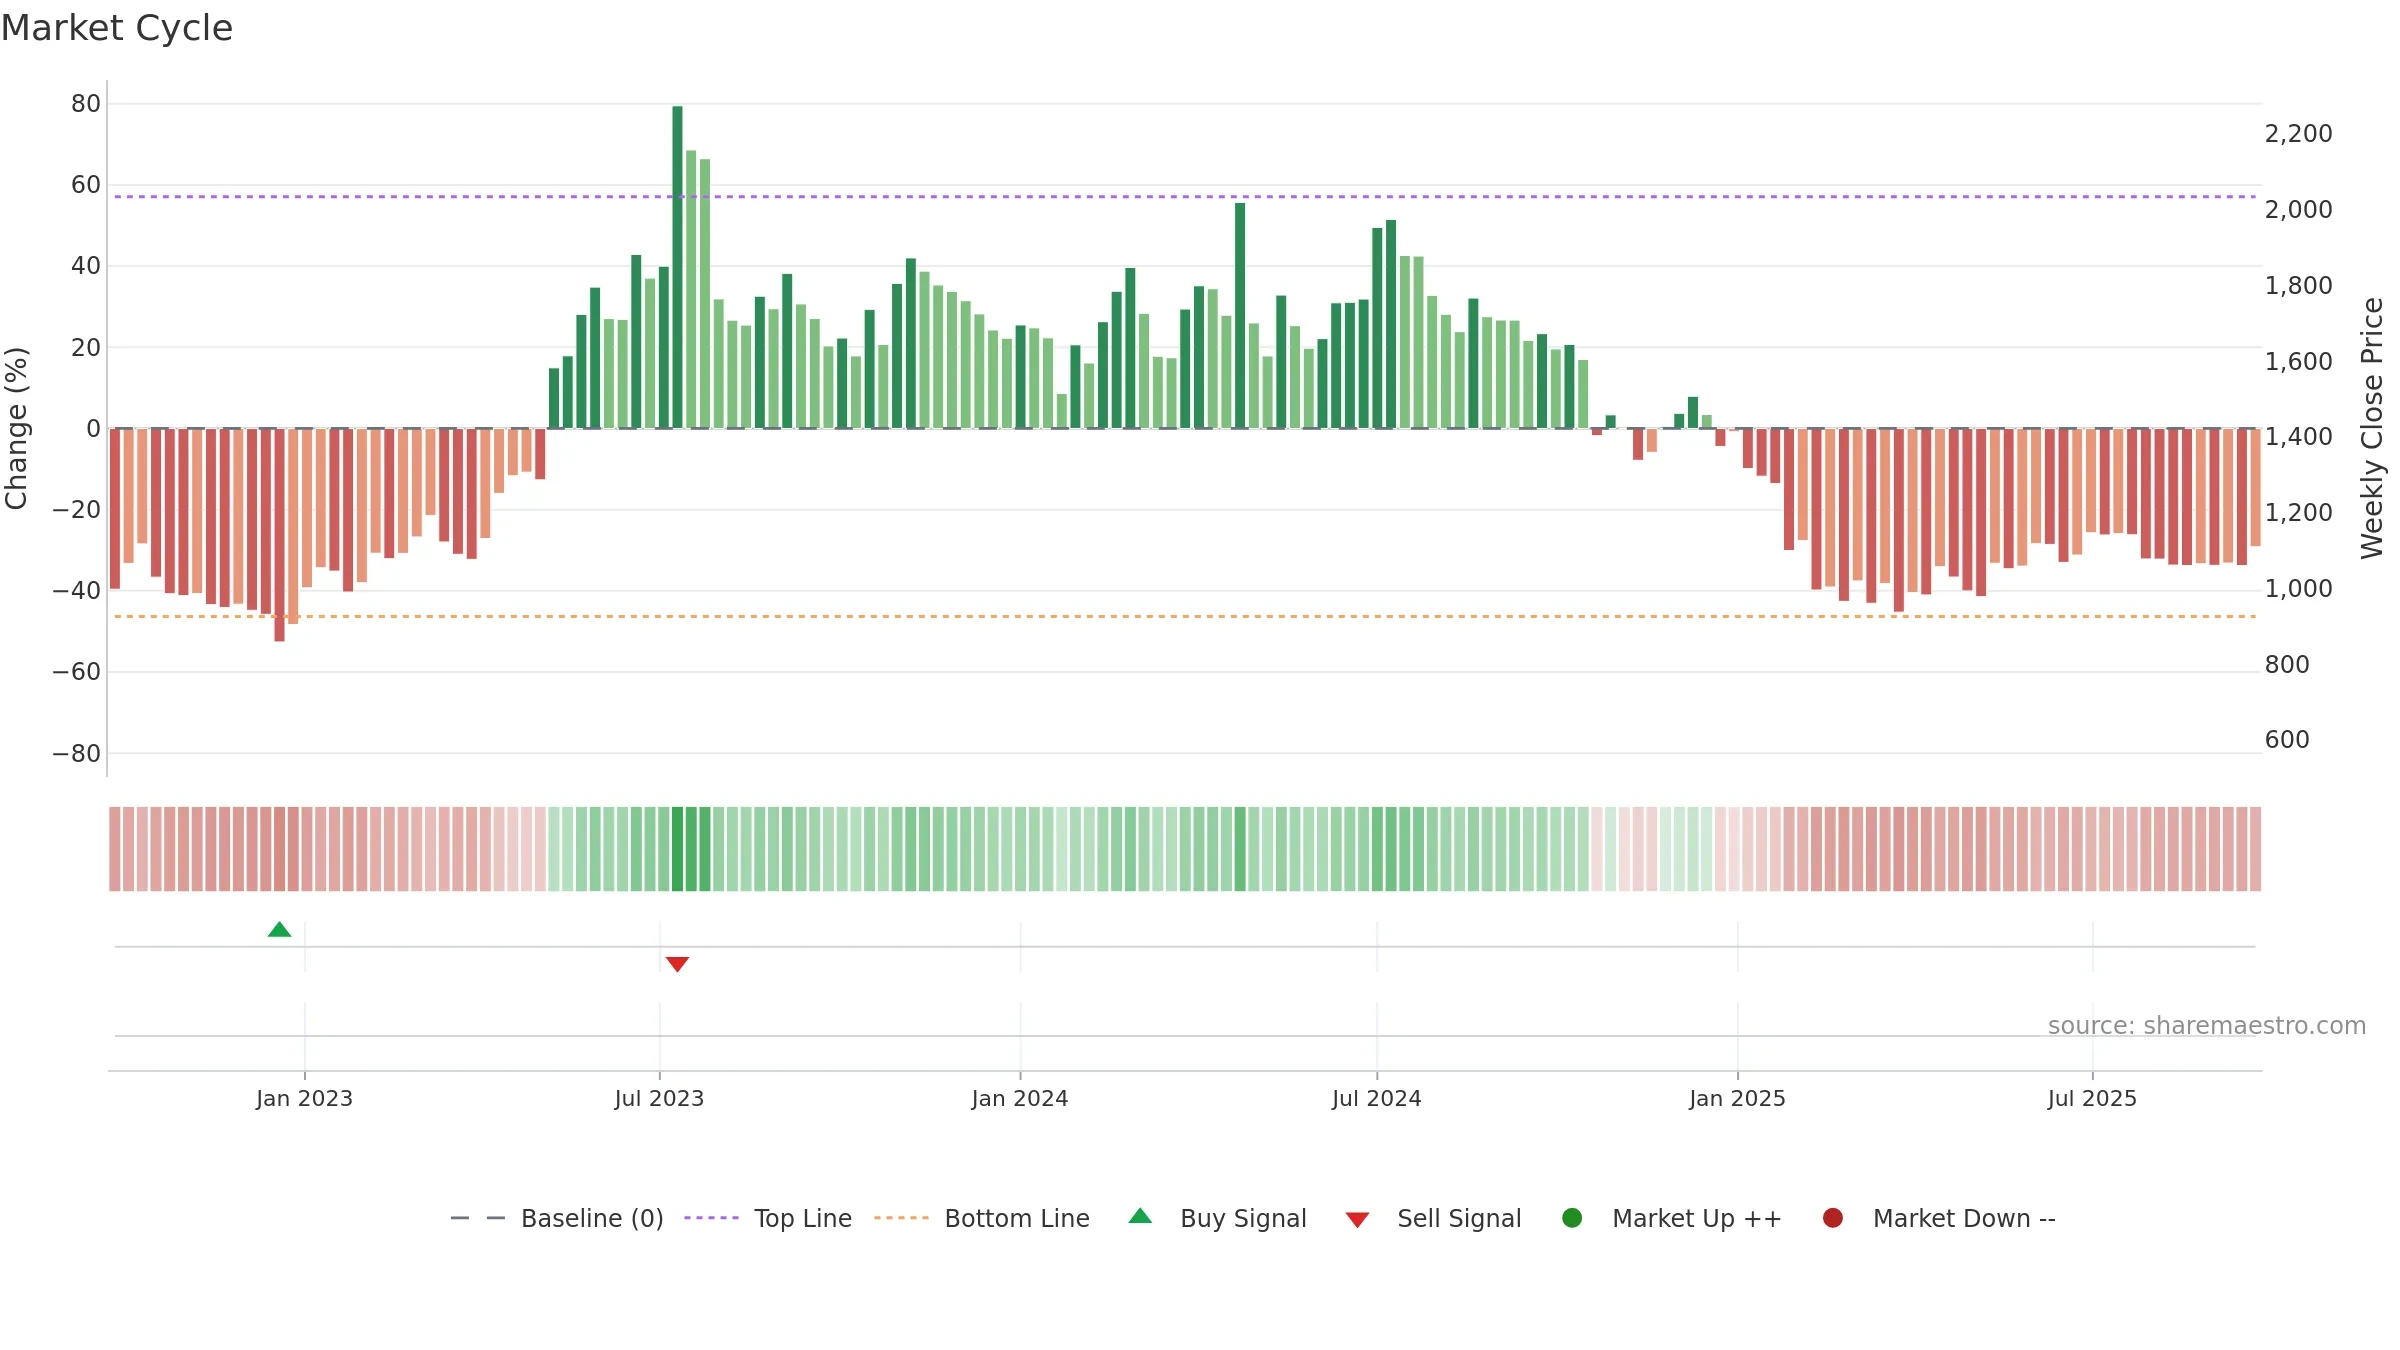This screenshot has height=1350, width=2400.
Task: Click the green Market Up circle icon in legend
Action: coord(1572,1218)
